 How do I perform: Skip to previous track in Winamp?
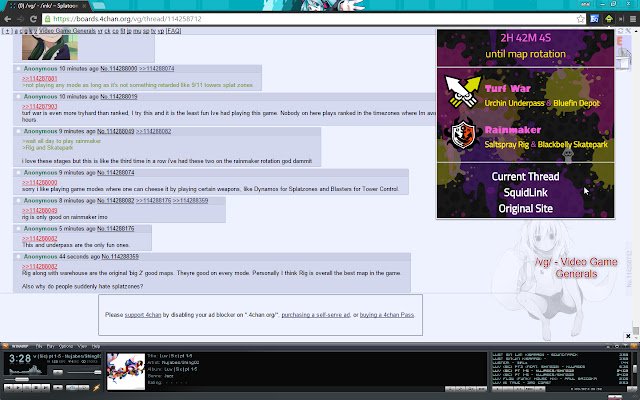tap(8, 387)
